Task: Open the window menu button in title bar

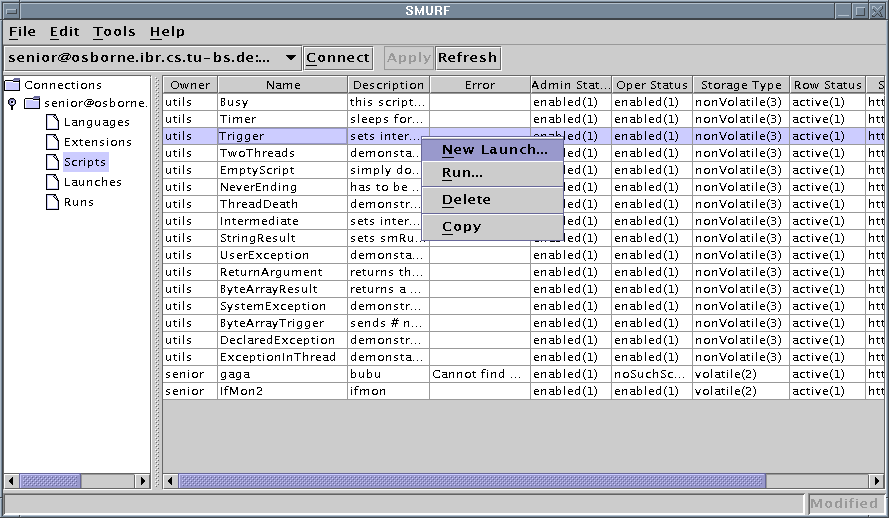Action: coord(12,10)
